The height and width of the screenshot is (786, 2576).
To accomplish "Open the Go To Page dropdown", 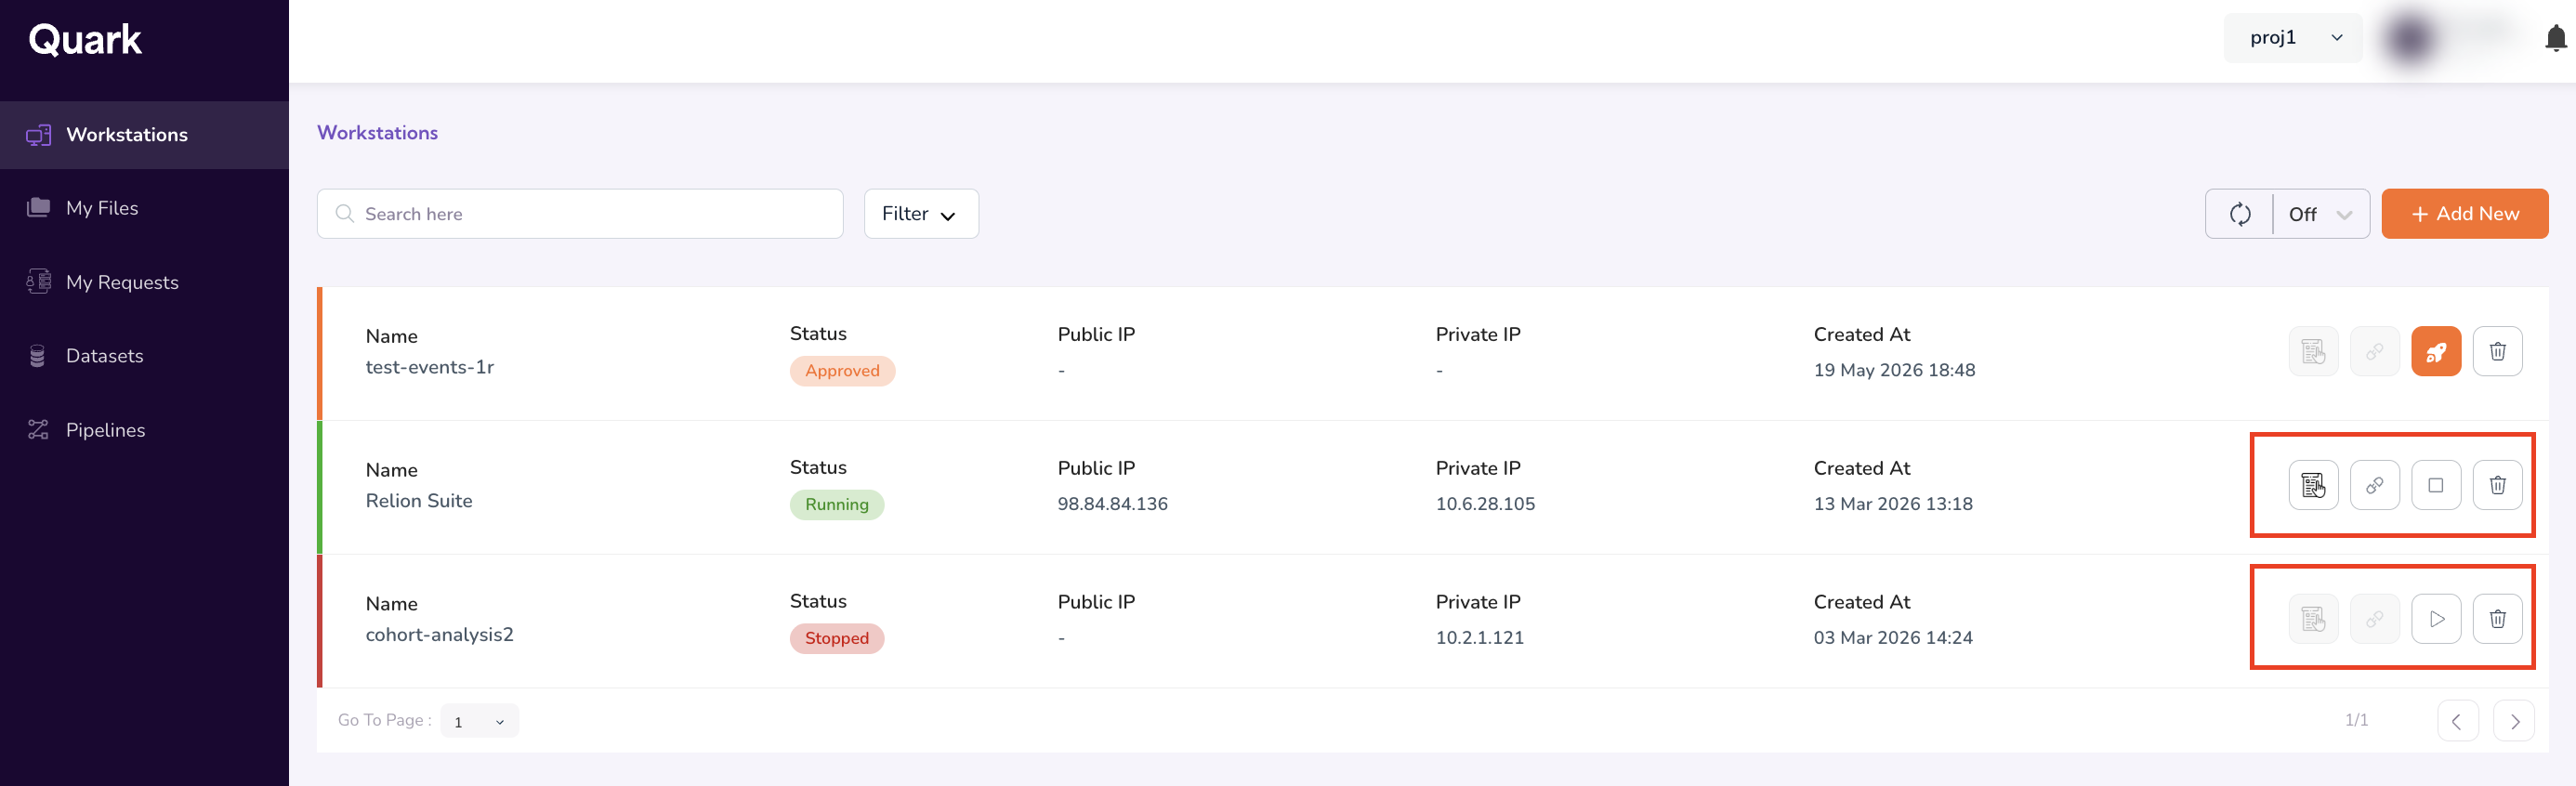I will click(479, 721).
